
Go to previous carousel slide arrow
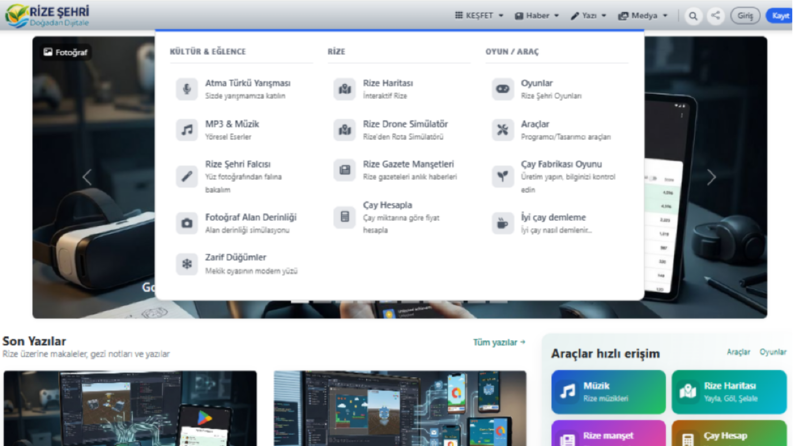[87, 177]
